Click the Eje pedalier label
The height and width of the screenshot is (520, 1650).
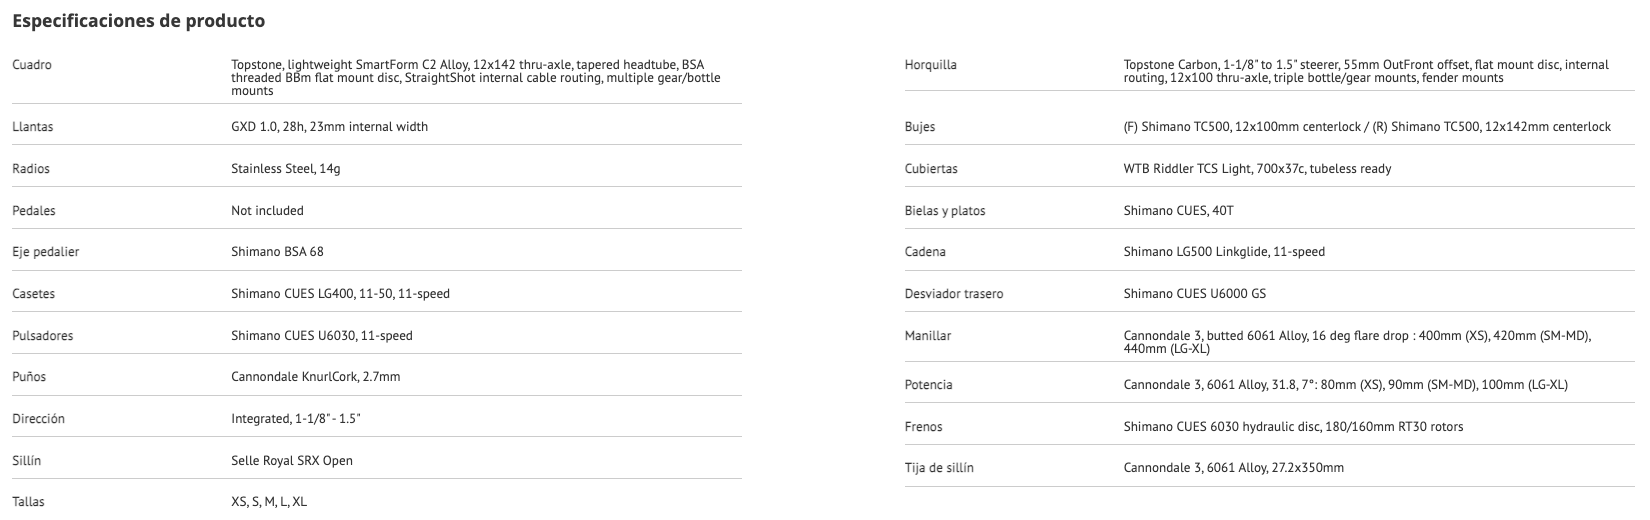(46, 252)
